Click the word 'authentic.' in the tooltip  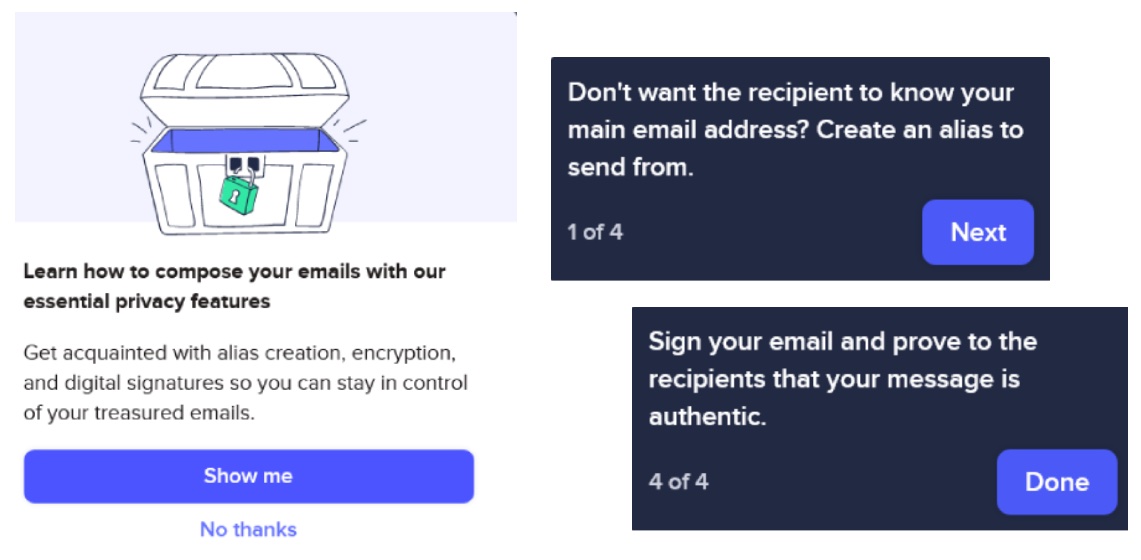pyautogui.click(x=707, y=418)
